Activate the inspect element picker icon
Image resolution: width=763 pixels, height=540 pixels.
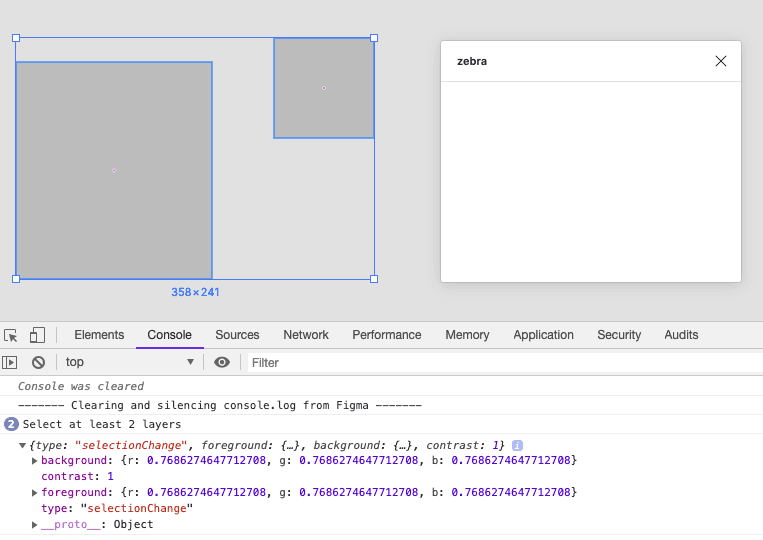coord(11,335)
